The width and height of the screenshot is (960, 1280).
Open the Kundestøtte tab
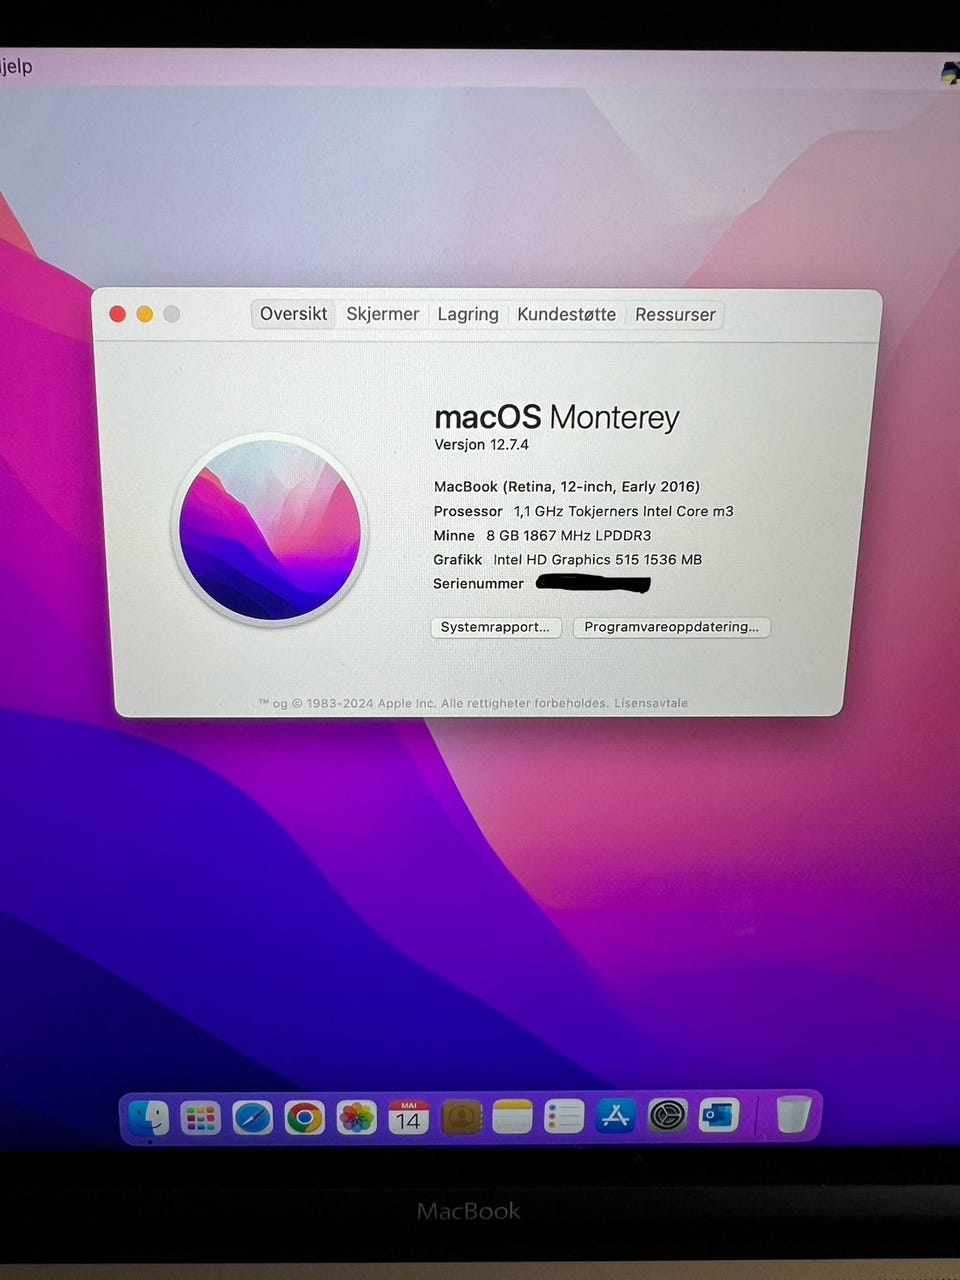566,314
